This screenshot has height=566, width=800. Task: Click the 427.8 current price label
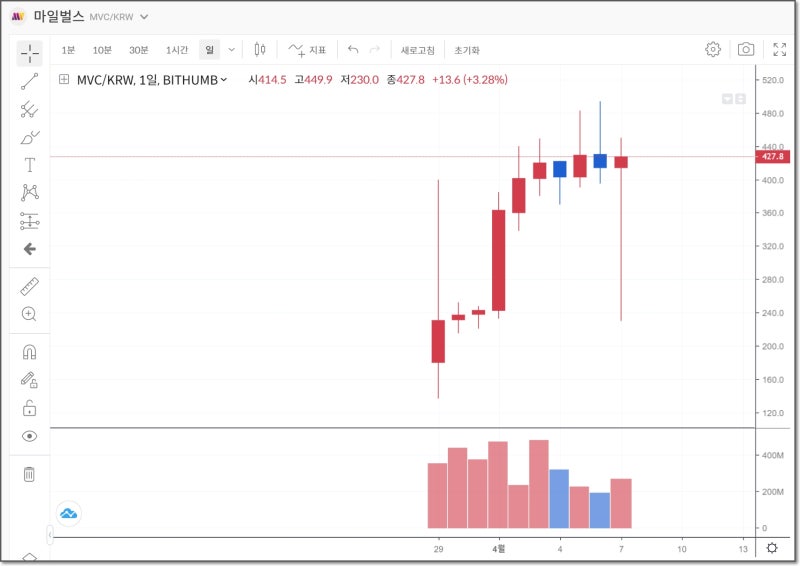(772, 157)
